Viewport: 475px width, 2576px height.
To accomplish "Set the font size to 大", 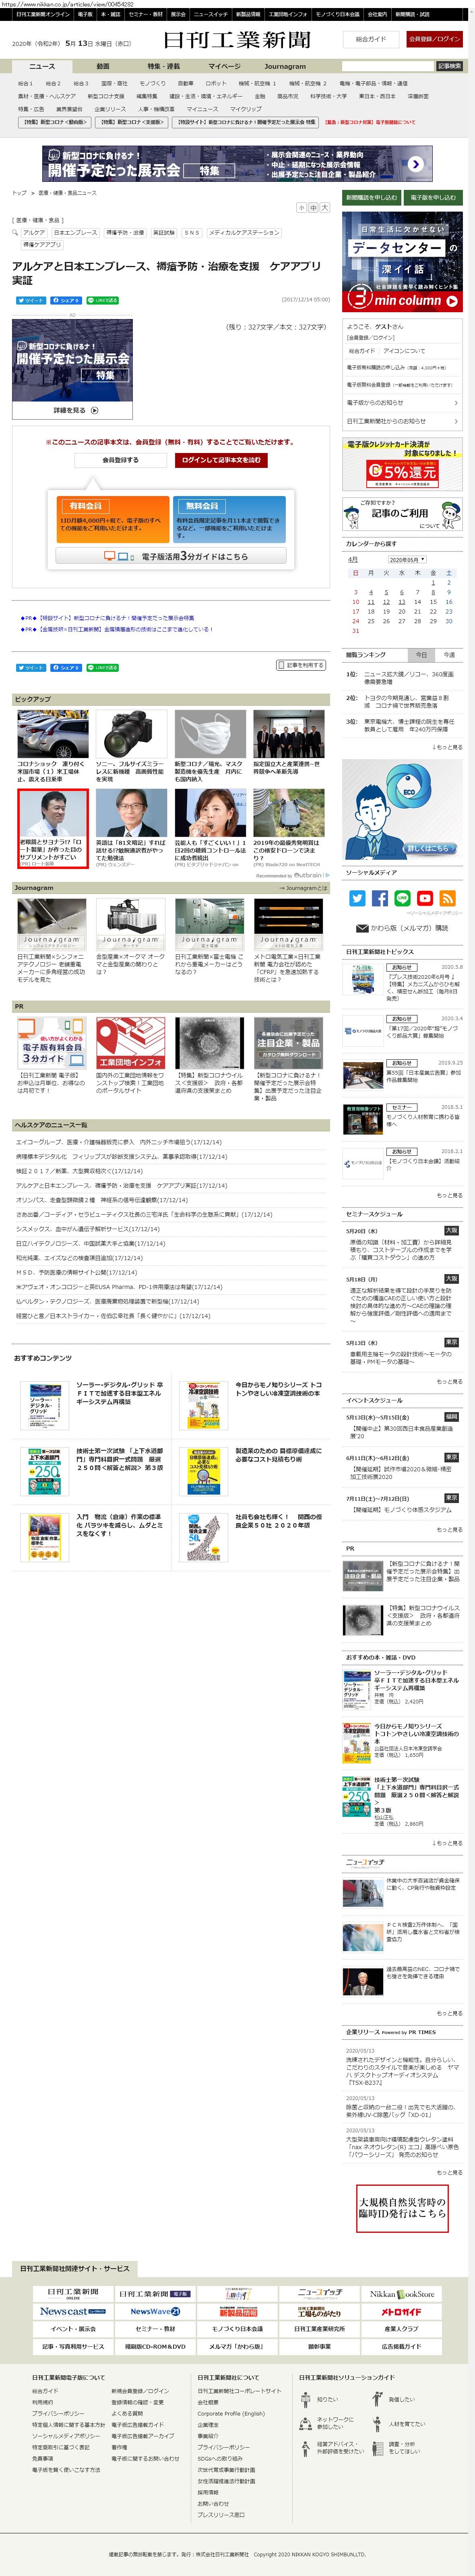I will click(x=324, y=208).
